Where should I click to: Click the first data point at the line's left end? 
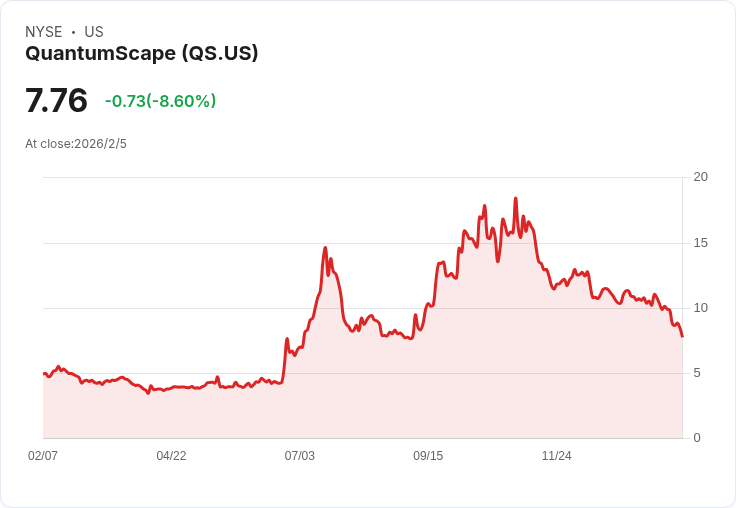pos(44,373)
